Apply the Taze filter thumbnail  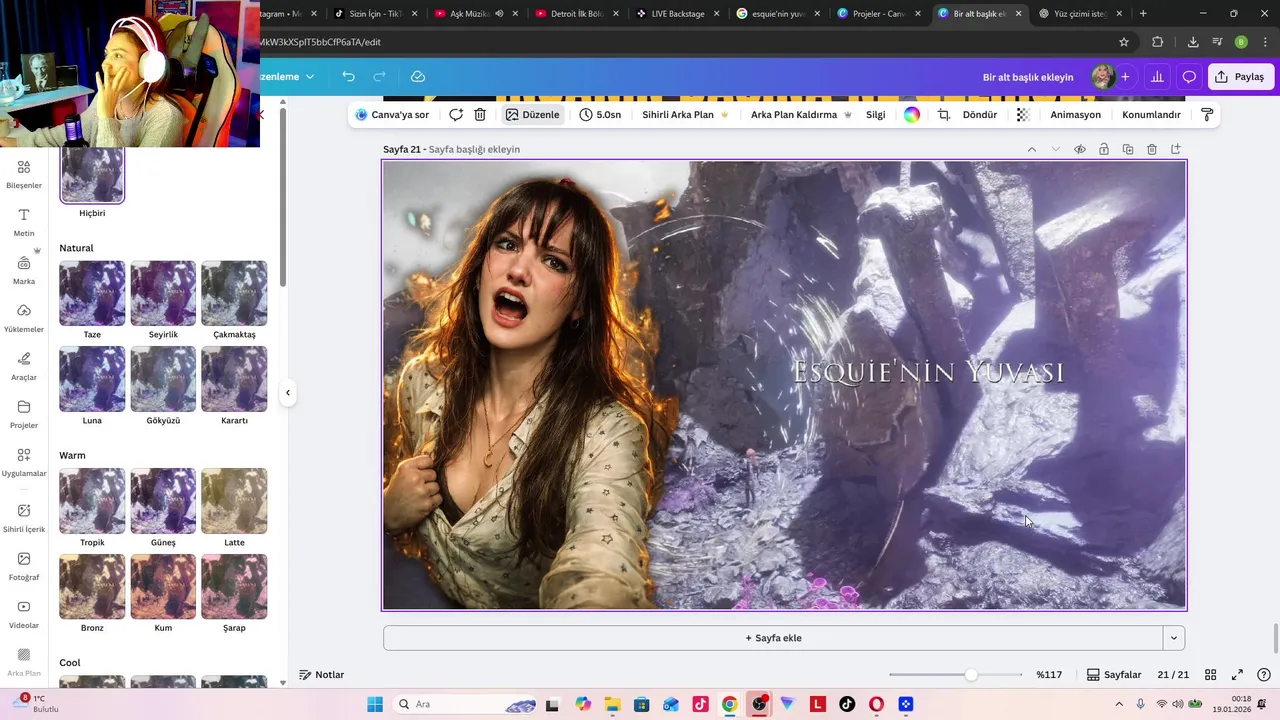92,293
